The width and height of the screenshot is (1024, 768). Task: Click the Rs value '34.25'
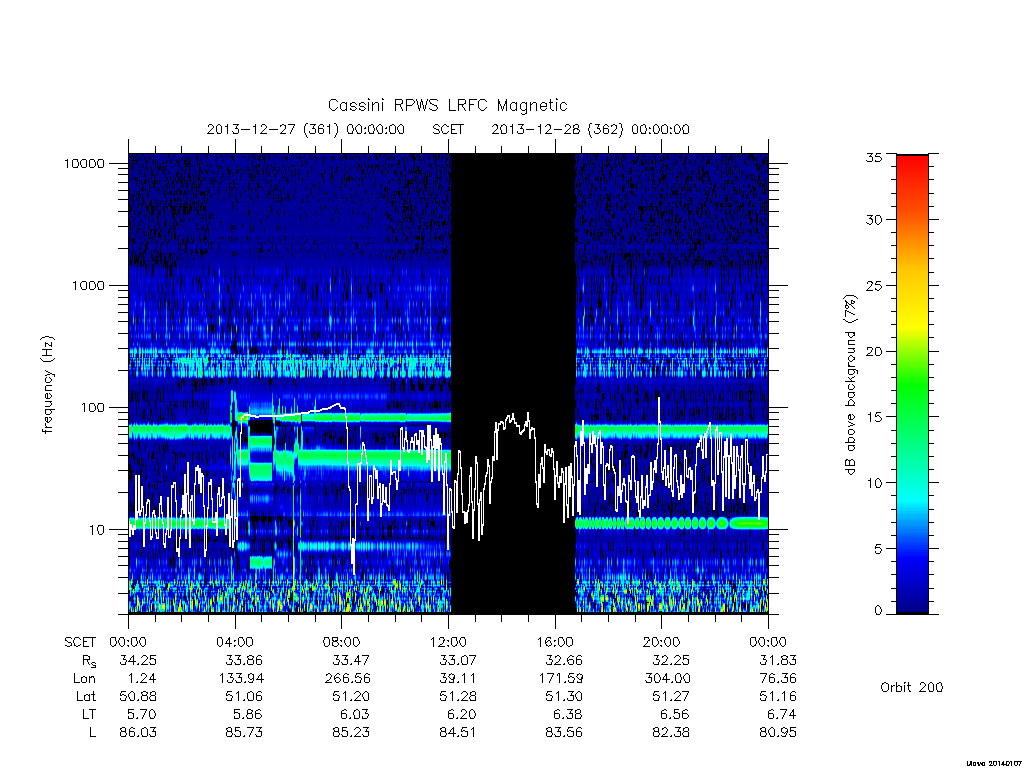click(138, 660)
